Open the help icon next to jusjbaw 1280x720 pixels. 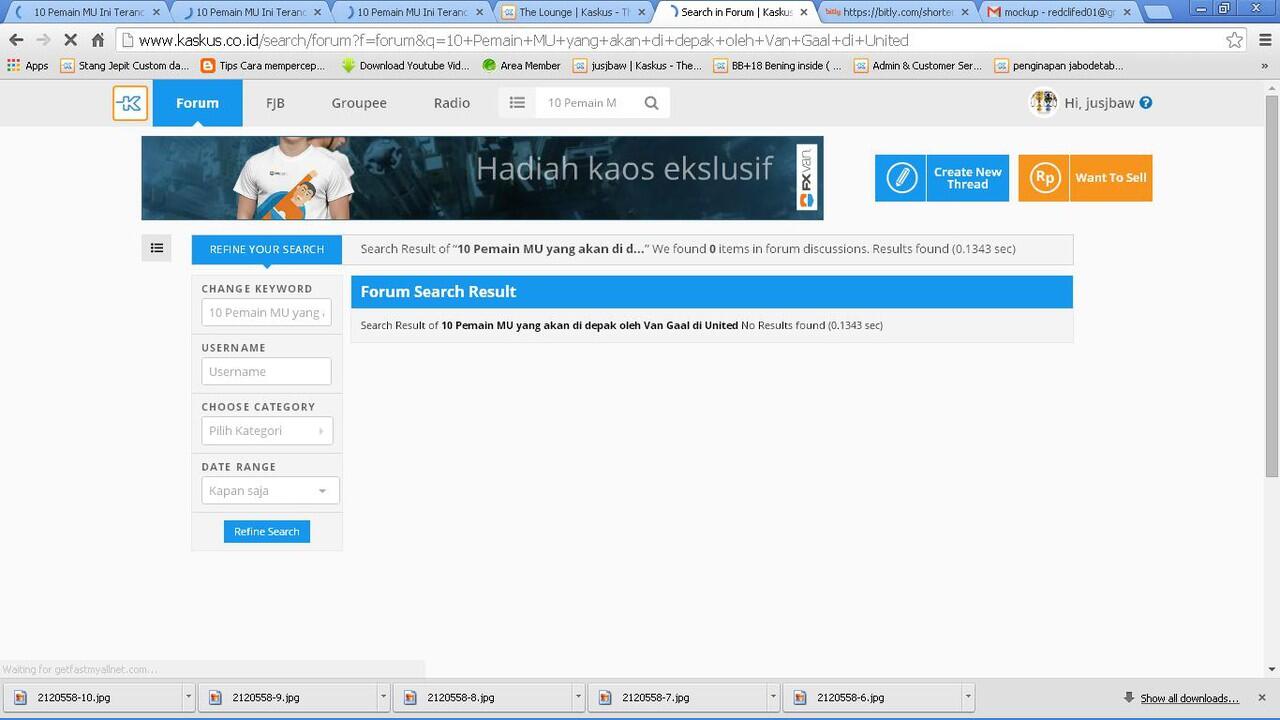click(x=1146, y=103)
